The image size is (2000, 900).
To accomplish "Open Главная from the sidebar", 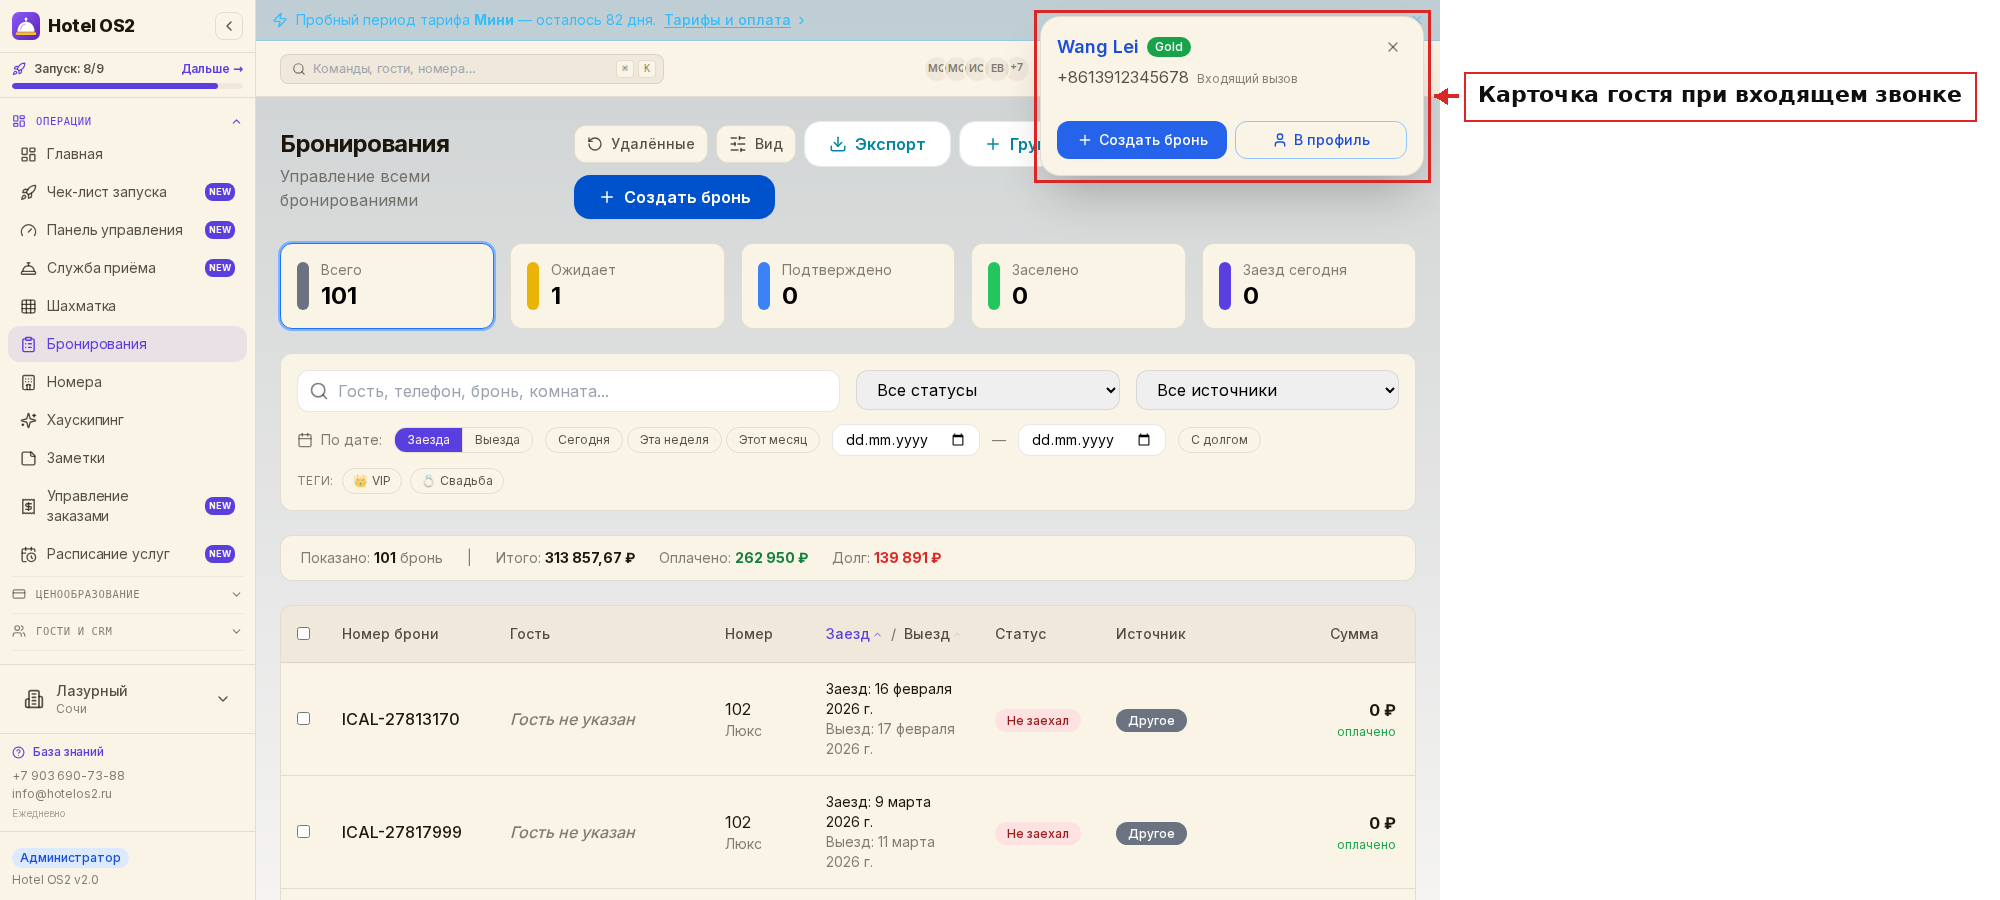I will click(x=127, y=154).
